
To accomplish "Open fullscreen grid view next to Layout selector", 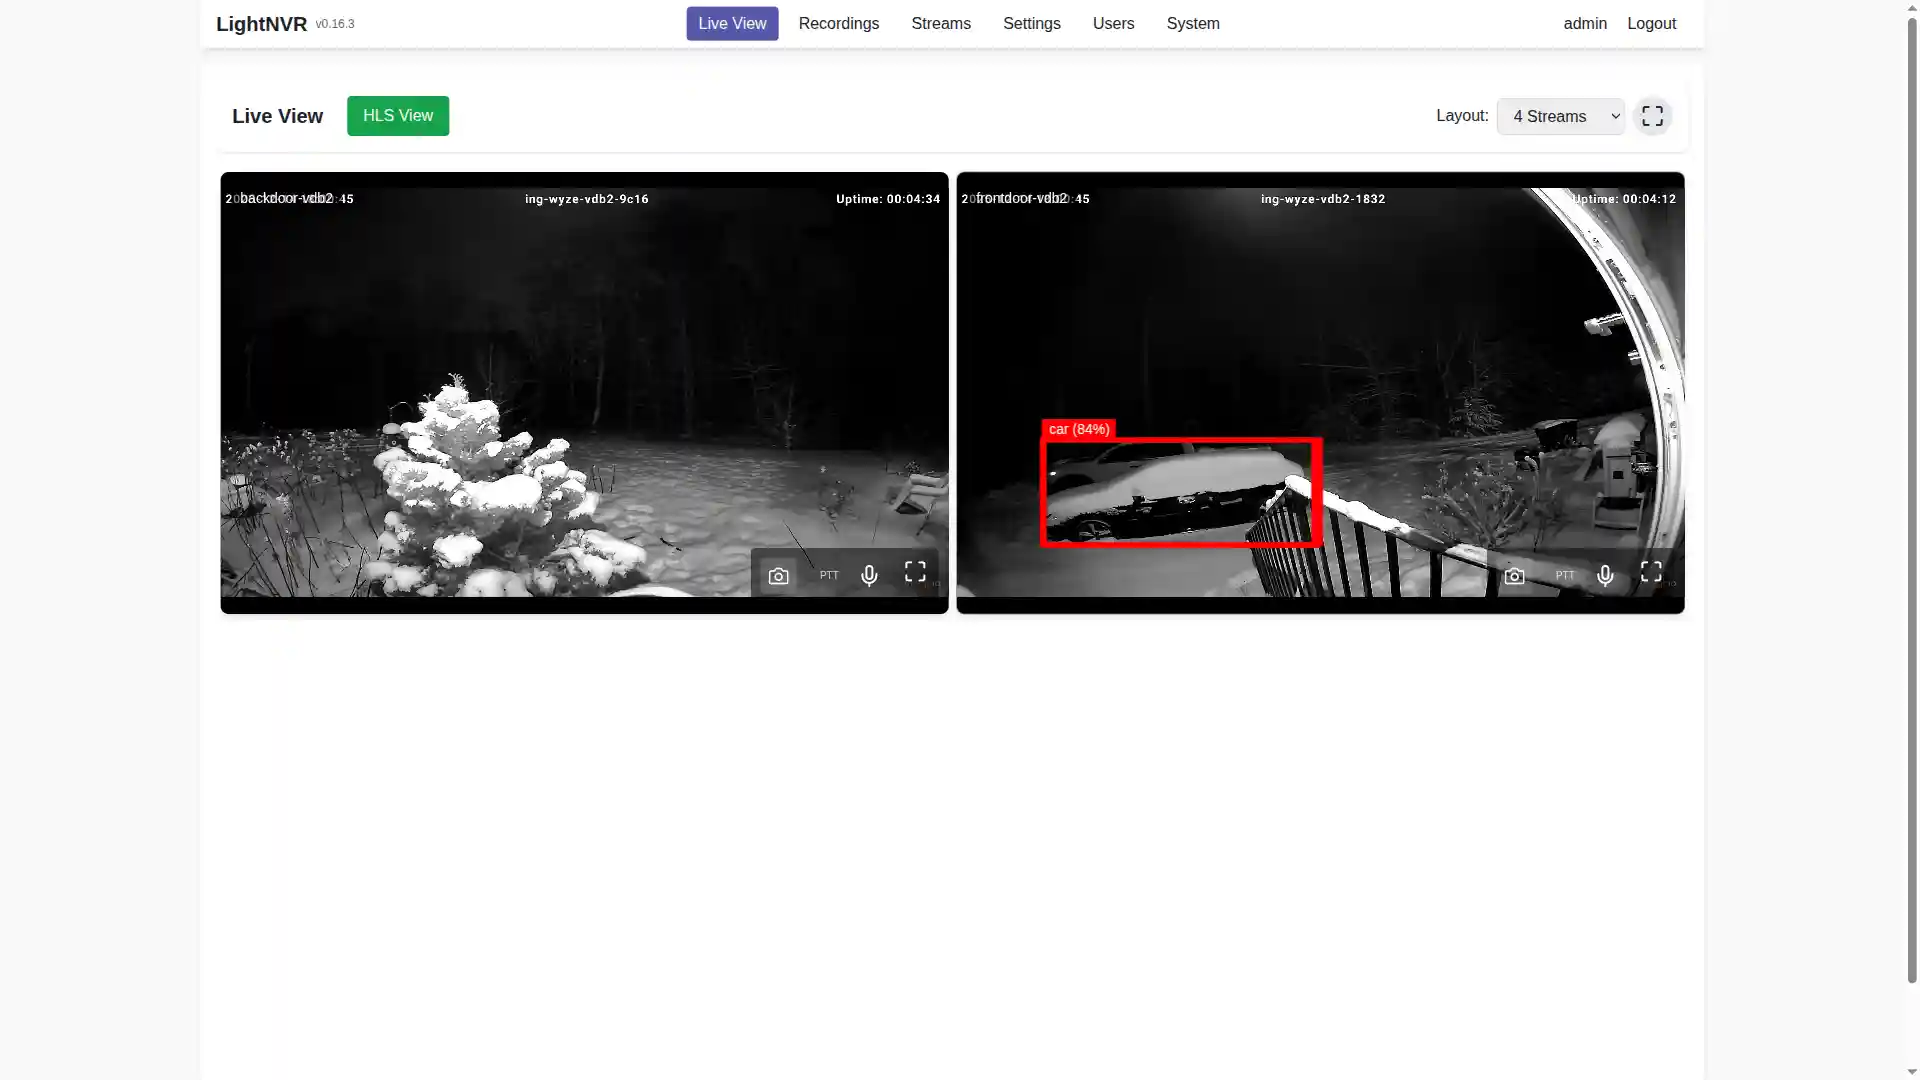I will (x=1652, y=116).
